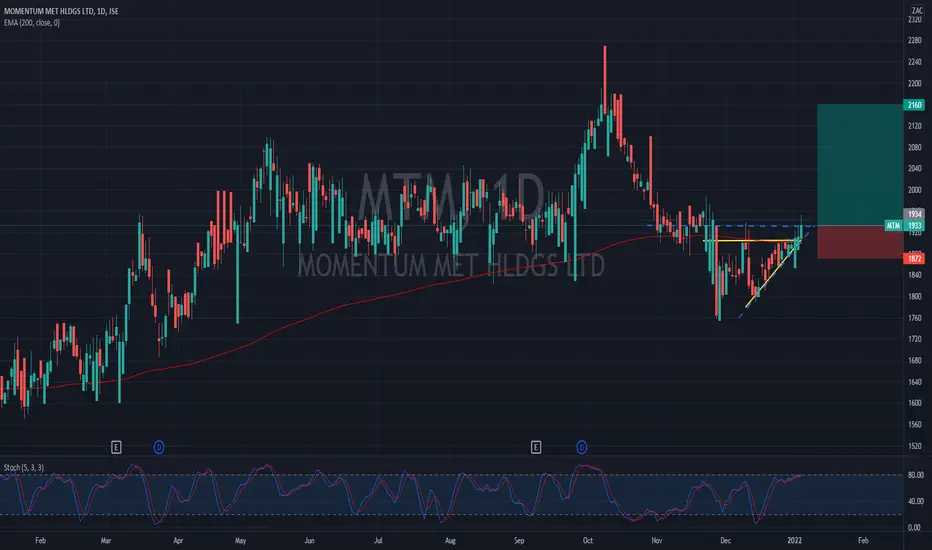This screenshot has width=932, height=550.
Task: Click the 1720 price axis label
Action: coord(914,339)
